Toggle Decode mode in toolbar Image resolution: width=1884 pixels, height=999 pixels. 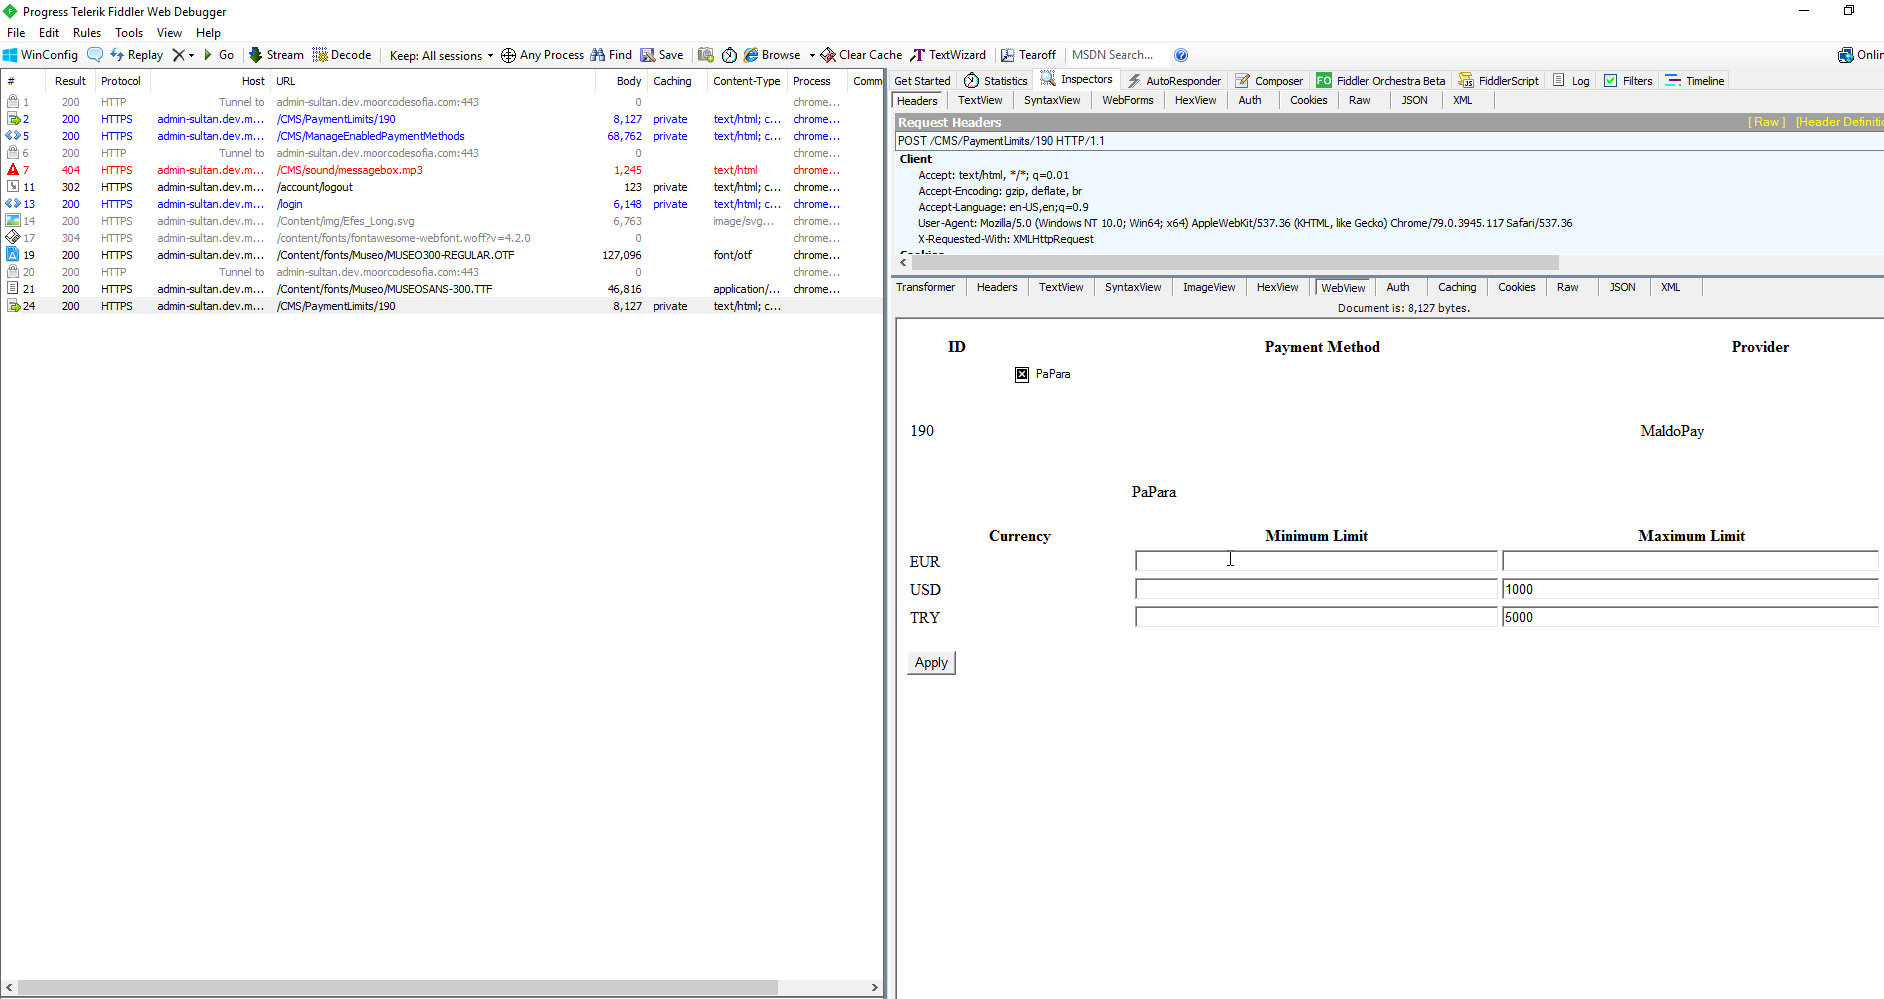coord(342,55)
